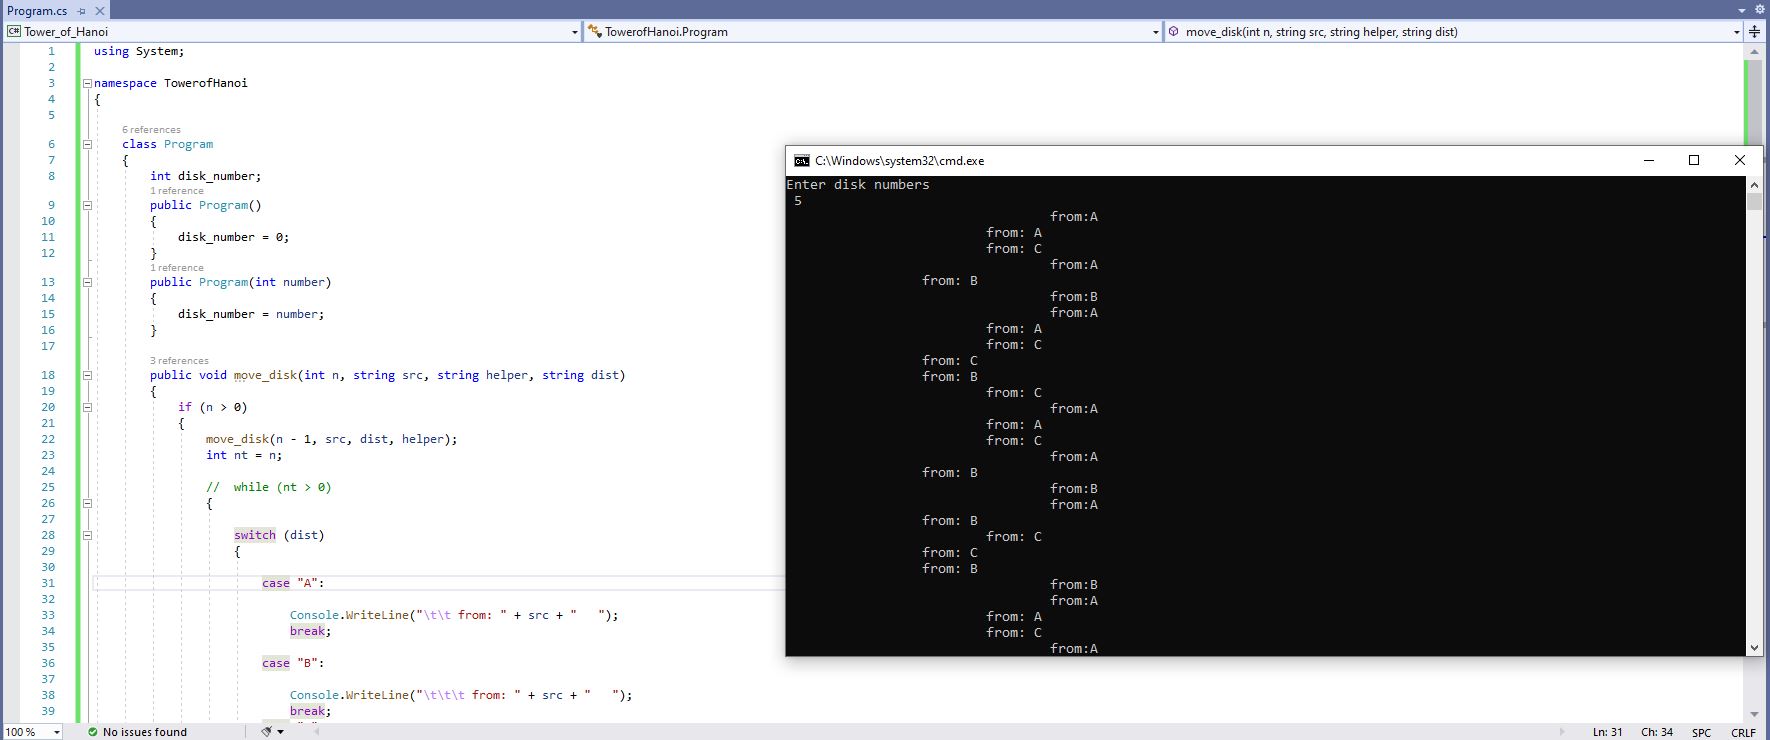Viewport: 1770px width, 740px height.
Task: Click the split editor window icon
Action: click(1754, 32)
